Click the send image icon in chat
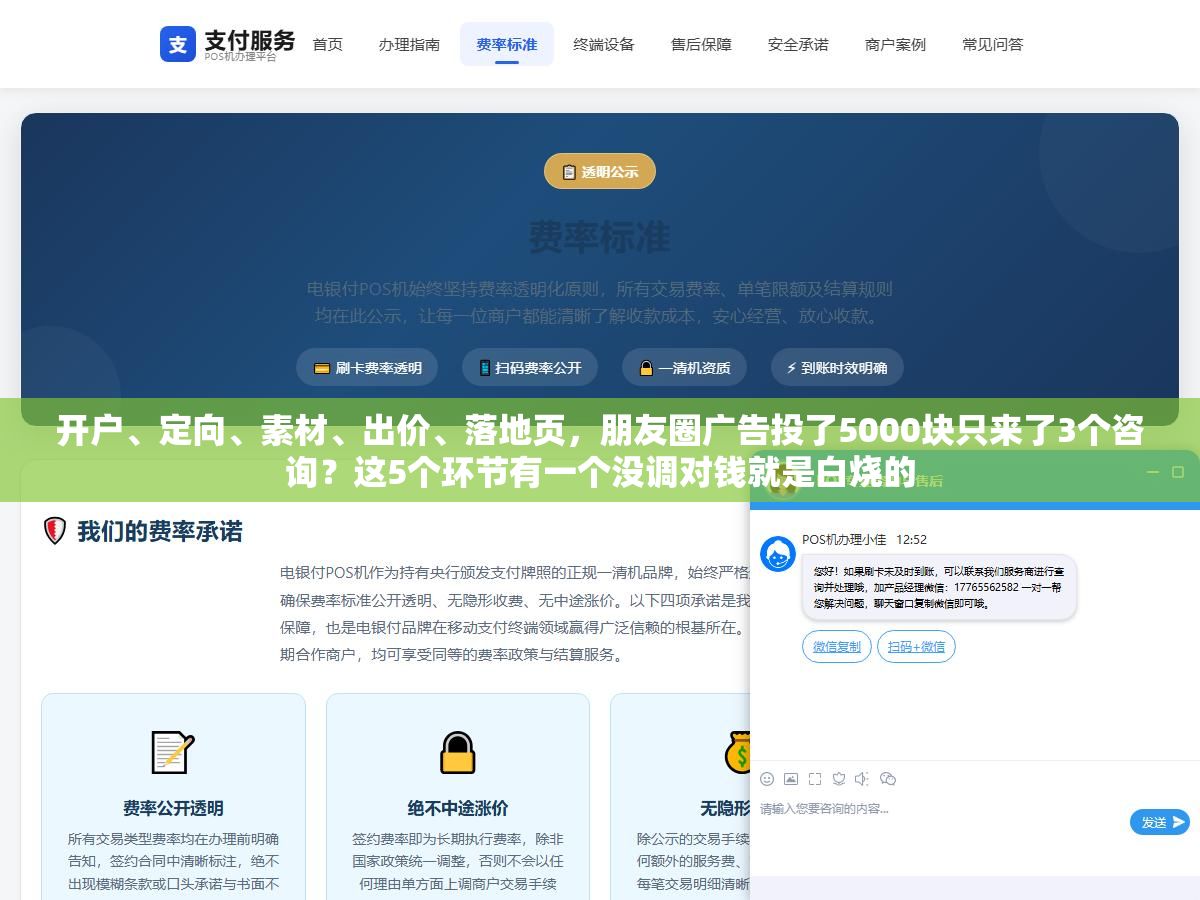Viewport: 1200px width, 900px height. tap(791, 779)
